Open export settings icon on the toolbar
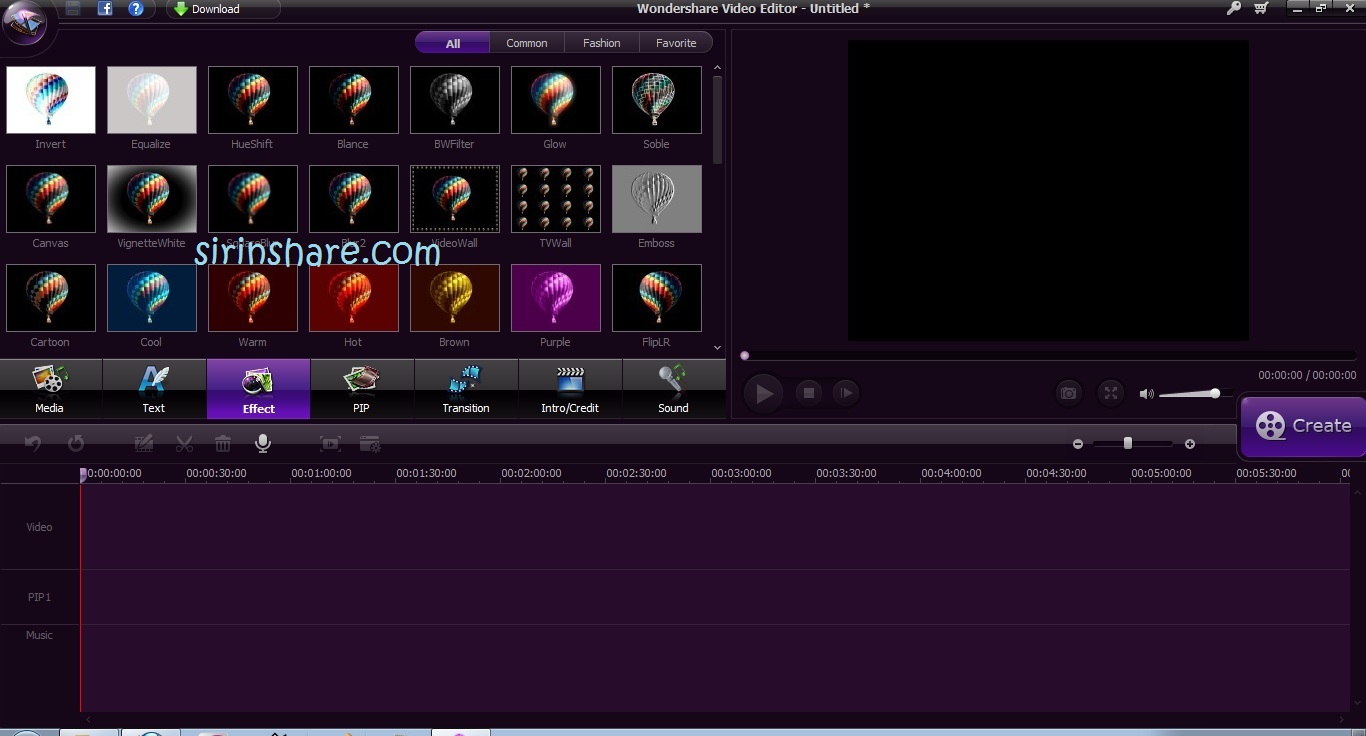 (x=370, y=443)
